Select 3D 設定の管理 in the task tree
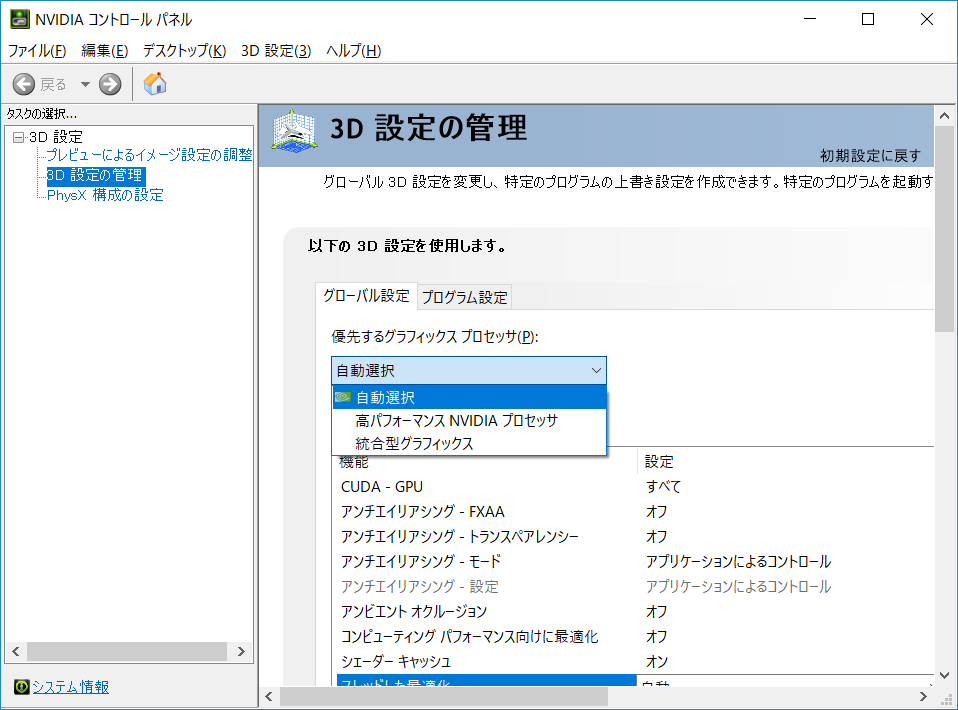958x710 pixels. (x=95, y=175)
